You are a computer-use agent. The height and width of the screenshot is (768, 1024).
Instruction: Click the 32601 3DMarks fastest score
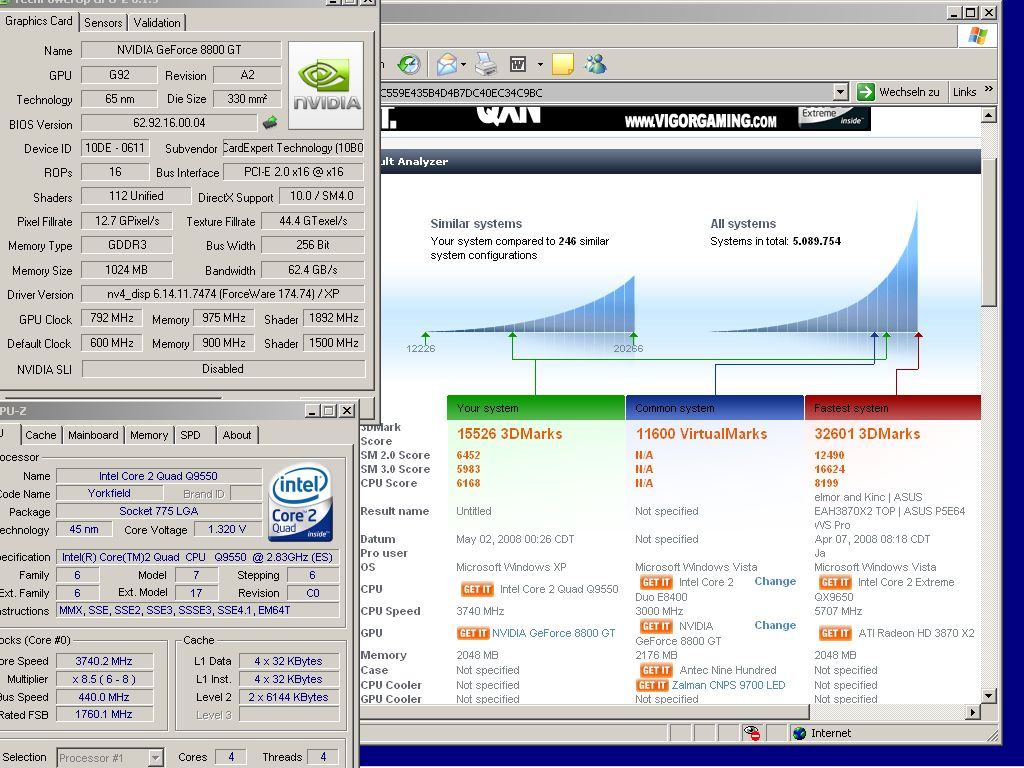[867, 434]
